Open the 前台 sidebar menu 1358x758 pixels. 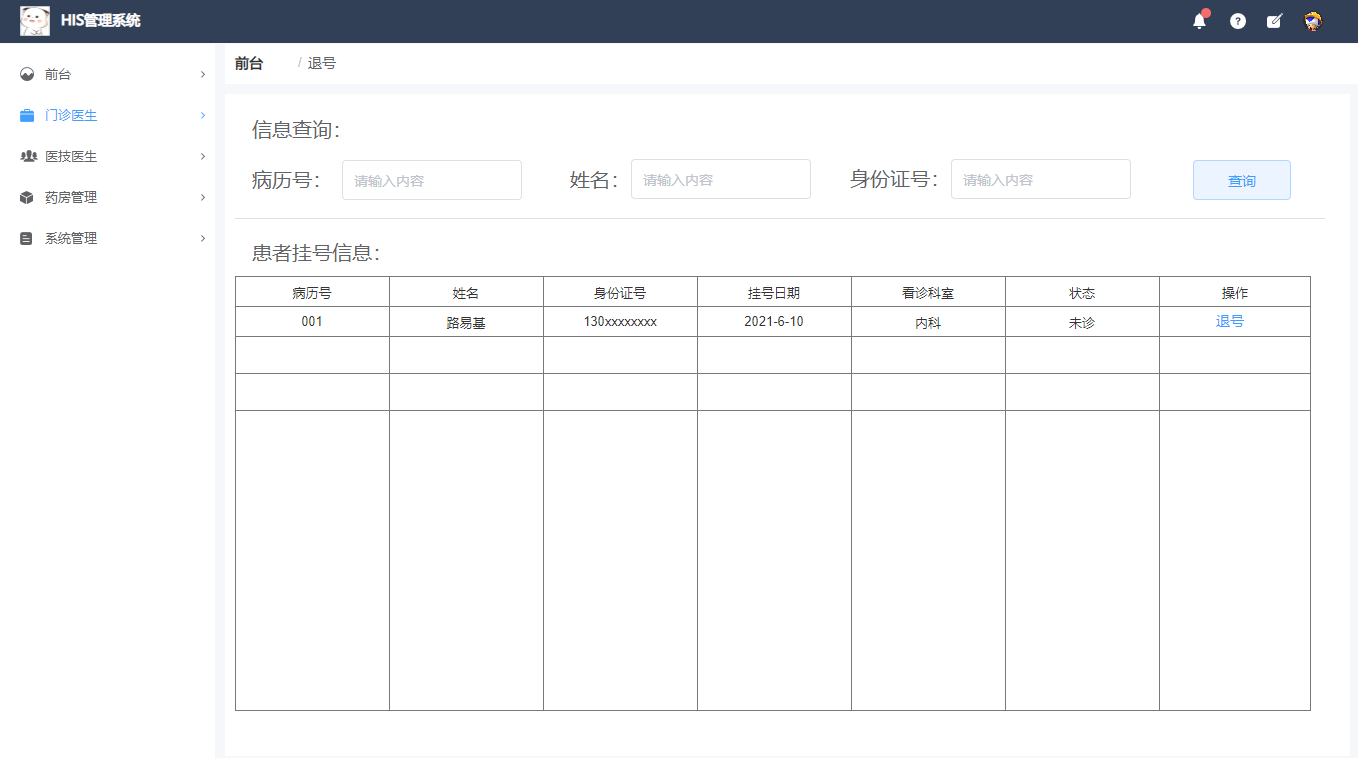click(107, 74)
